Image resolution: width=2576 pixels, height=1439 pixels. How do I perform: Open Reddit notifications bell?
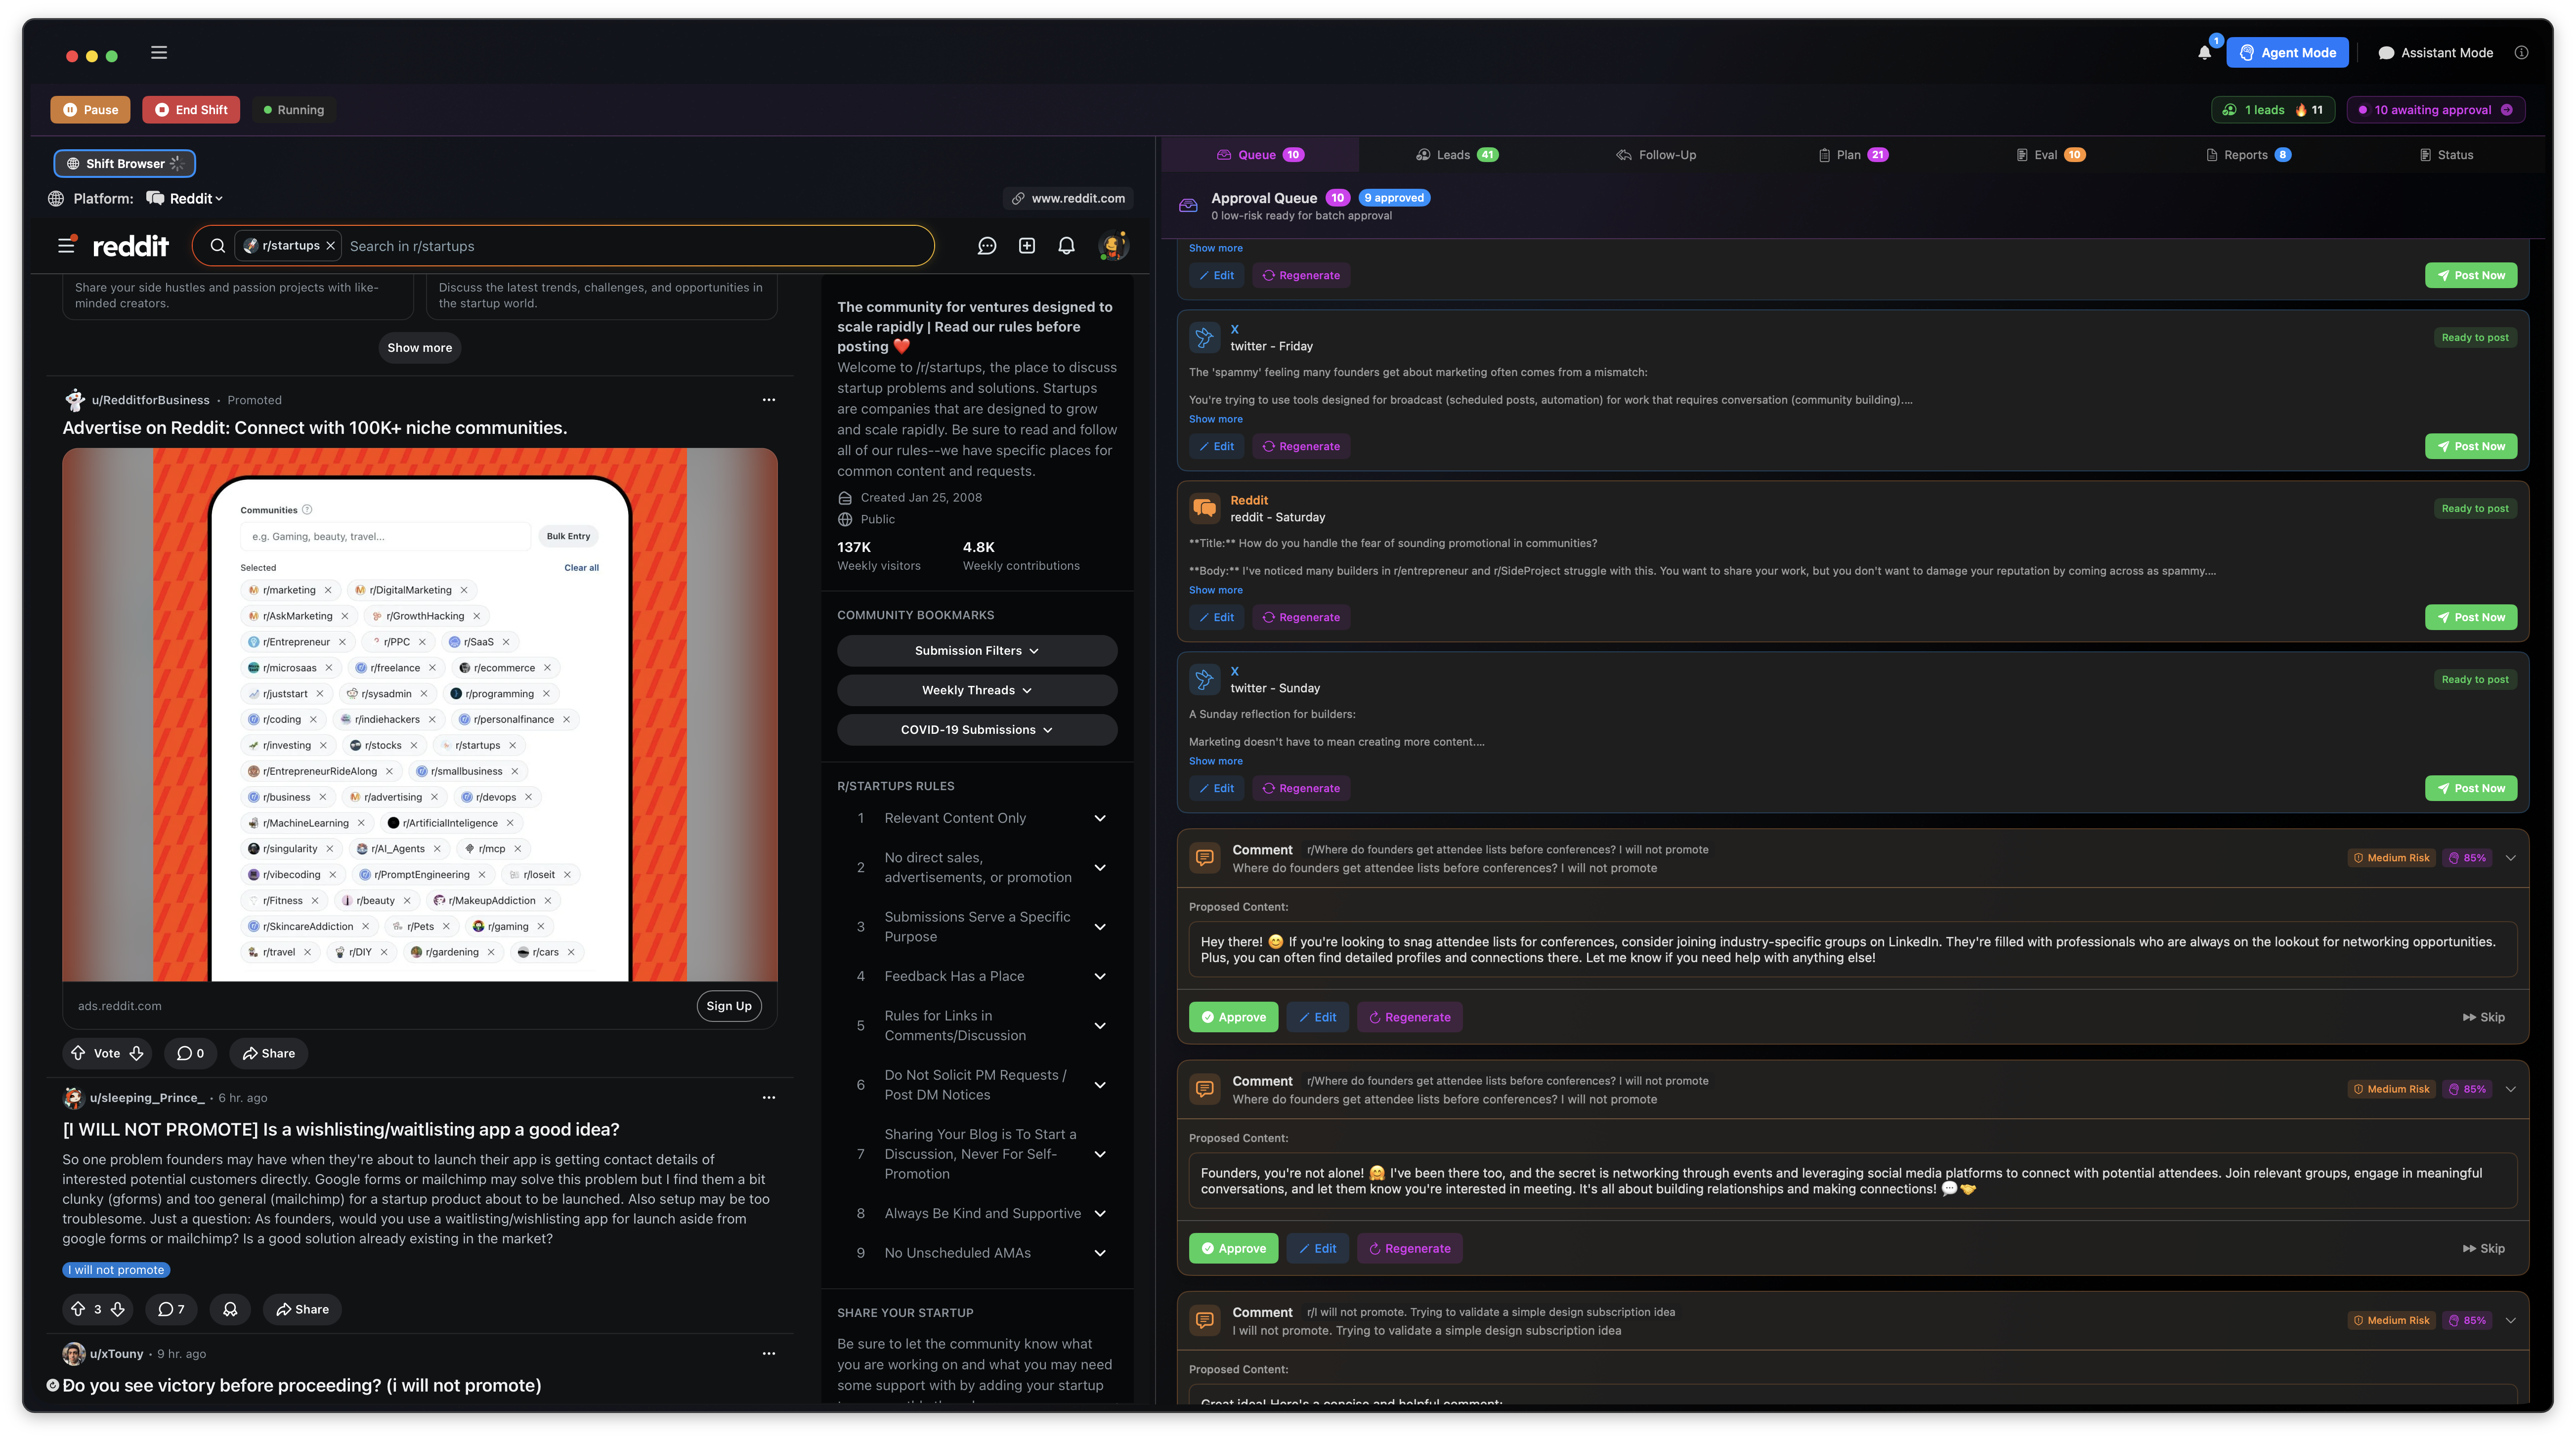tap(1067, 246)
